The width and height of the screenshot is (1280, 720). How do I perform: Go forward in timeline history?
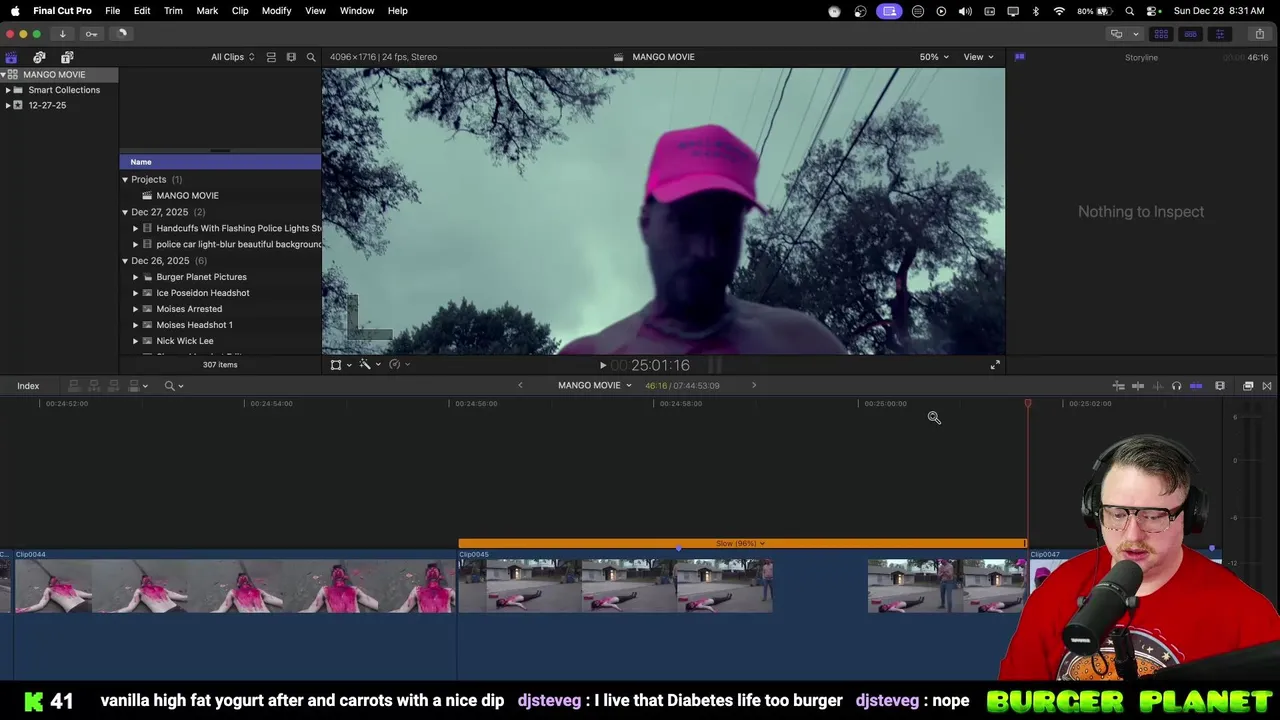pos(754,385)
